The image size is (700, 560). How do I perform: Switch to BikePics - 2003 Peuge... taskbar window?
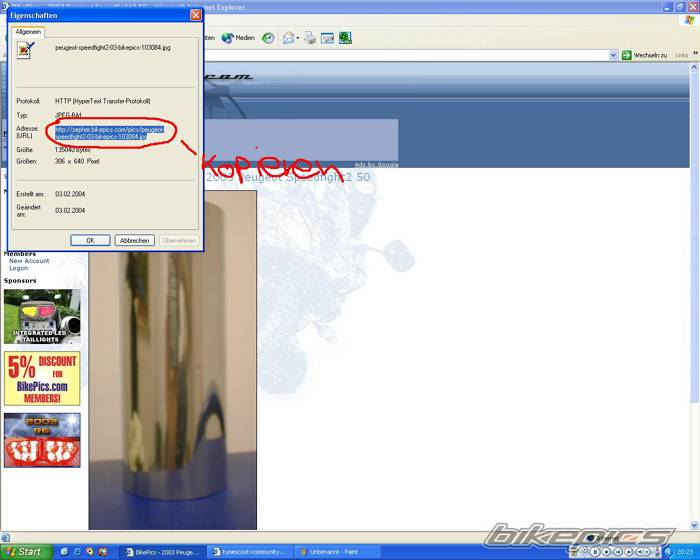(162, 552)
